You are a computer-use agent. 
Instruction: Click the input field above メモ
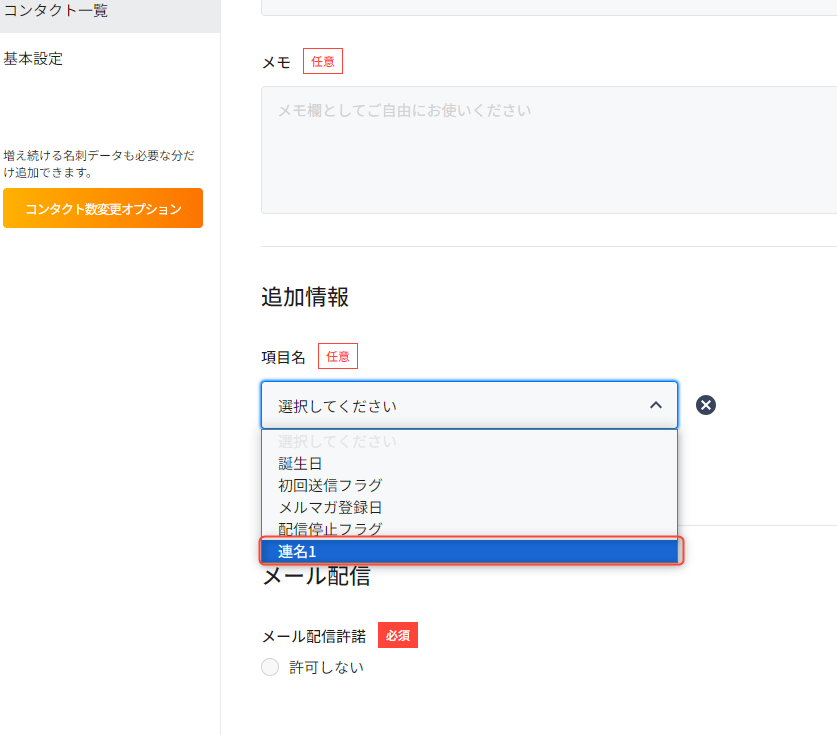coord(548,7)
